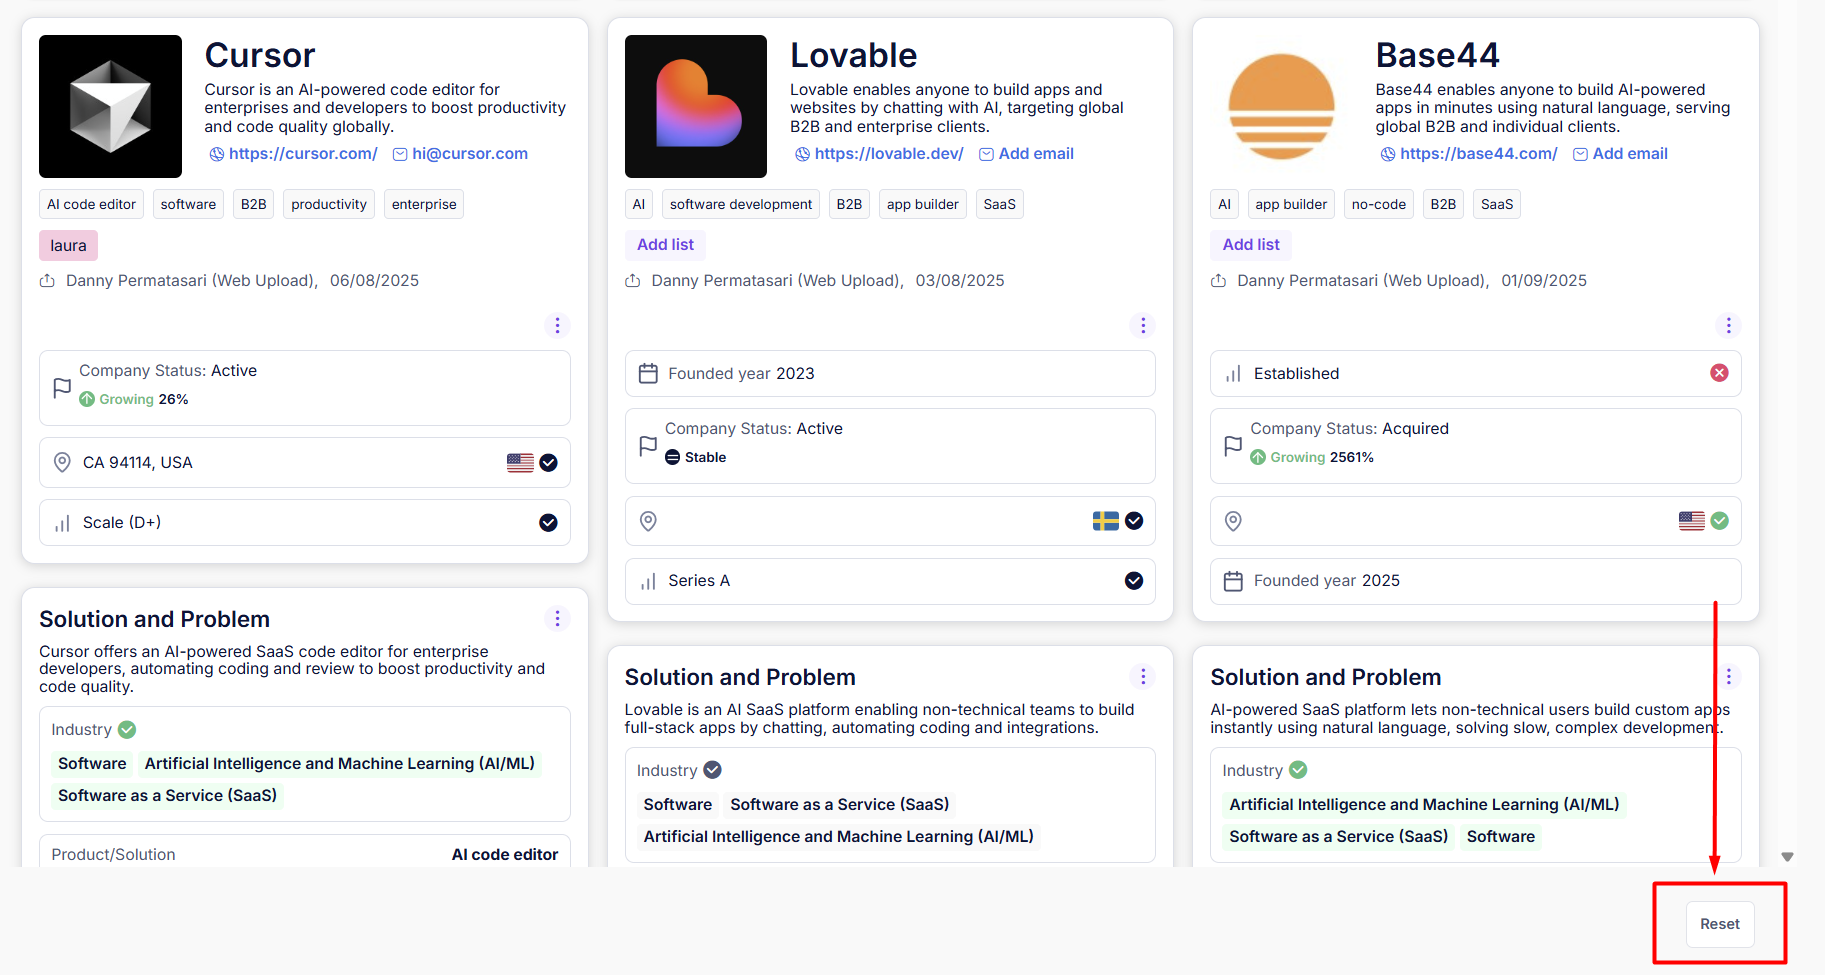This screenshot has width=1825, height=975.
Task: Click the Founded year 2023 field
Action: click(890, 374)
